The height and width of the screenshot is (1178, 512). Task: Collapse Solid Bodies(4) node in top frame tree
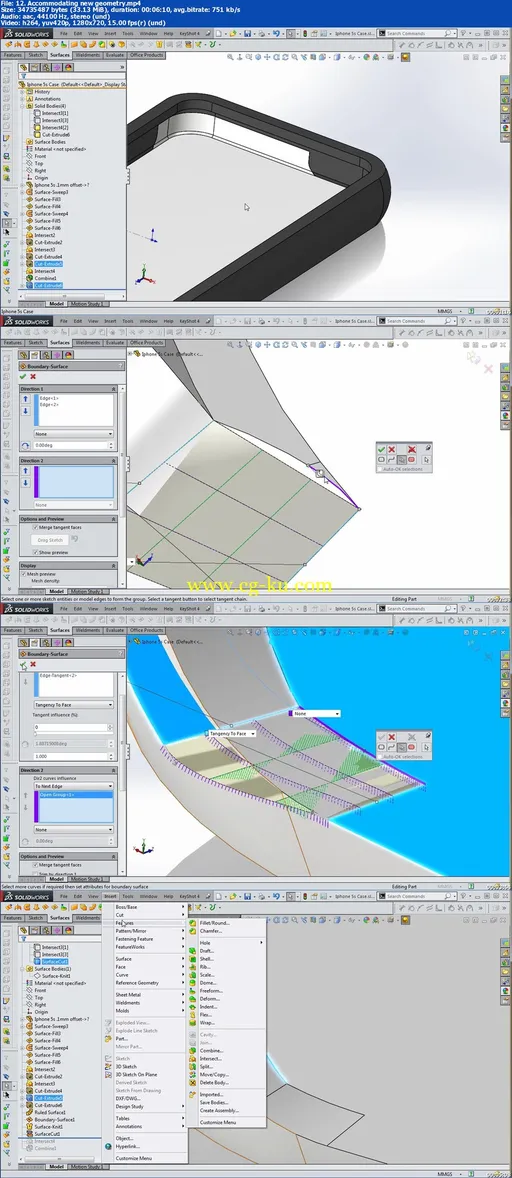pyautogui.click(x=22, y=106)
